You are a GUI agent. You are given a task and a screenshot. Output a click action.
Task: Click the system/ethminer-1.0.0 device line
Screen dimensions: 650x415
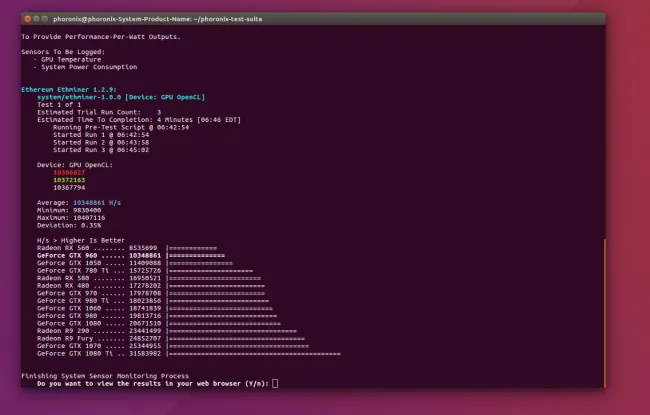click(x=121, y=97)
